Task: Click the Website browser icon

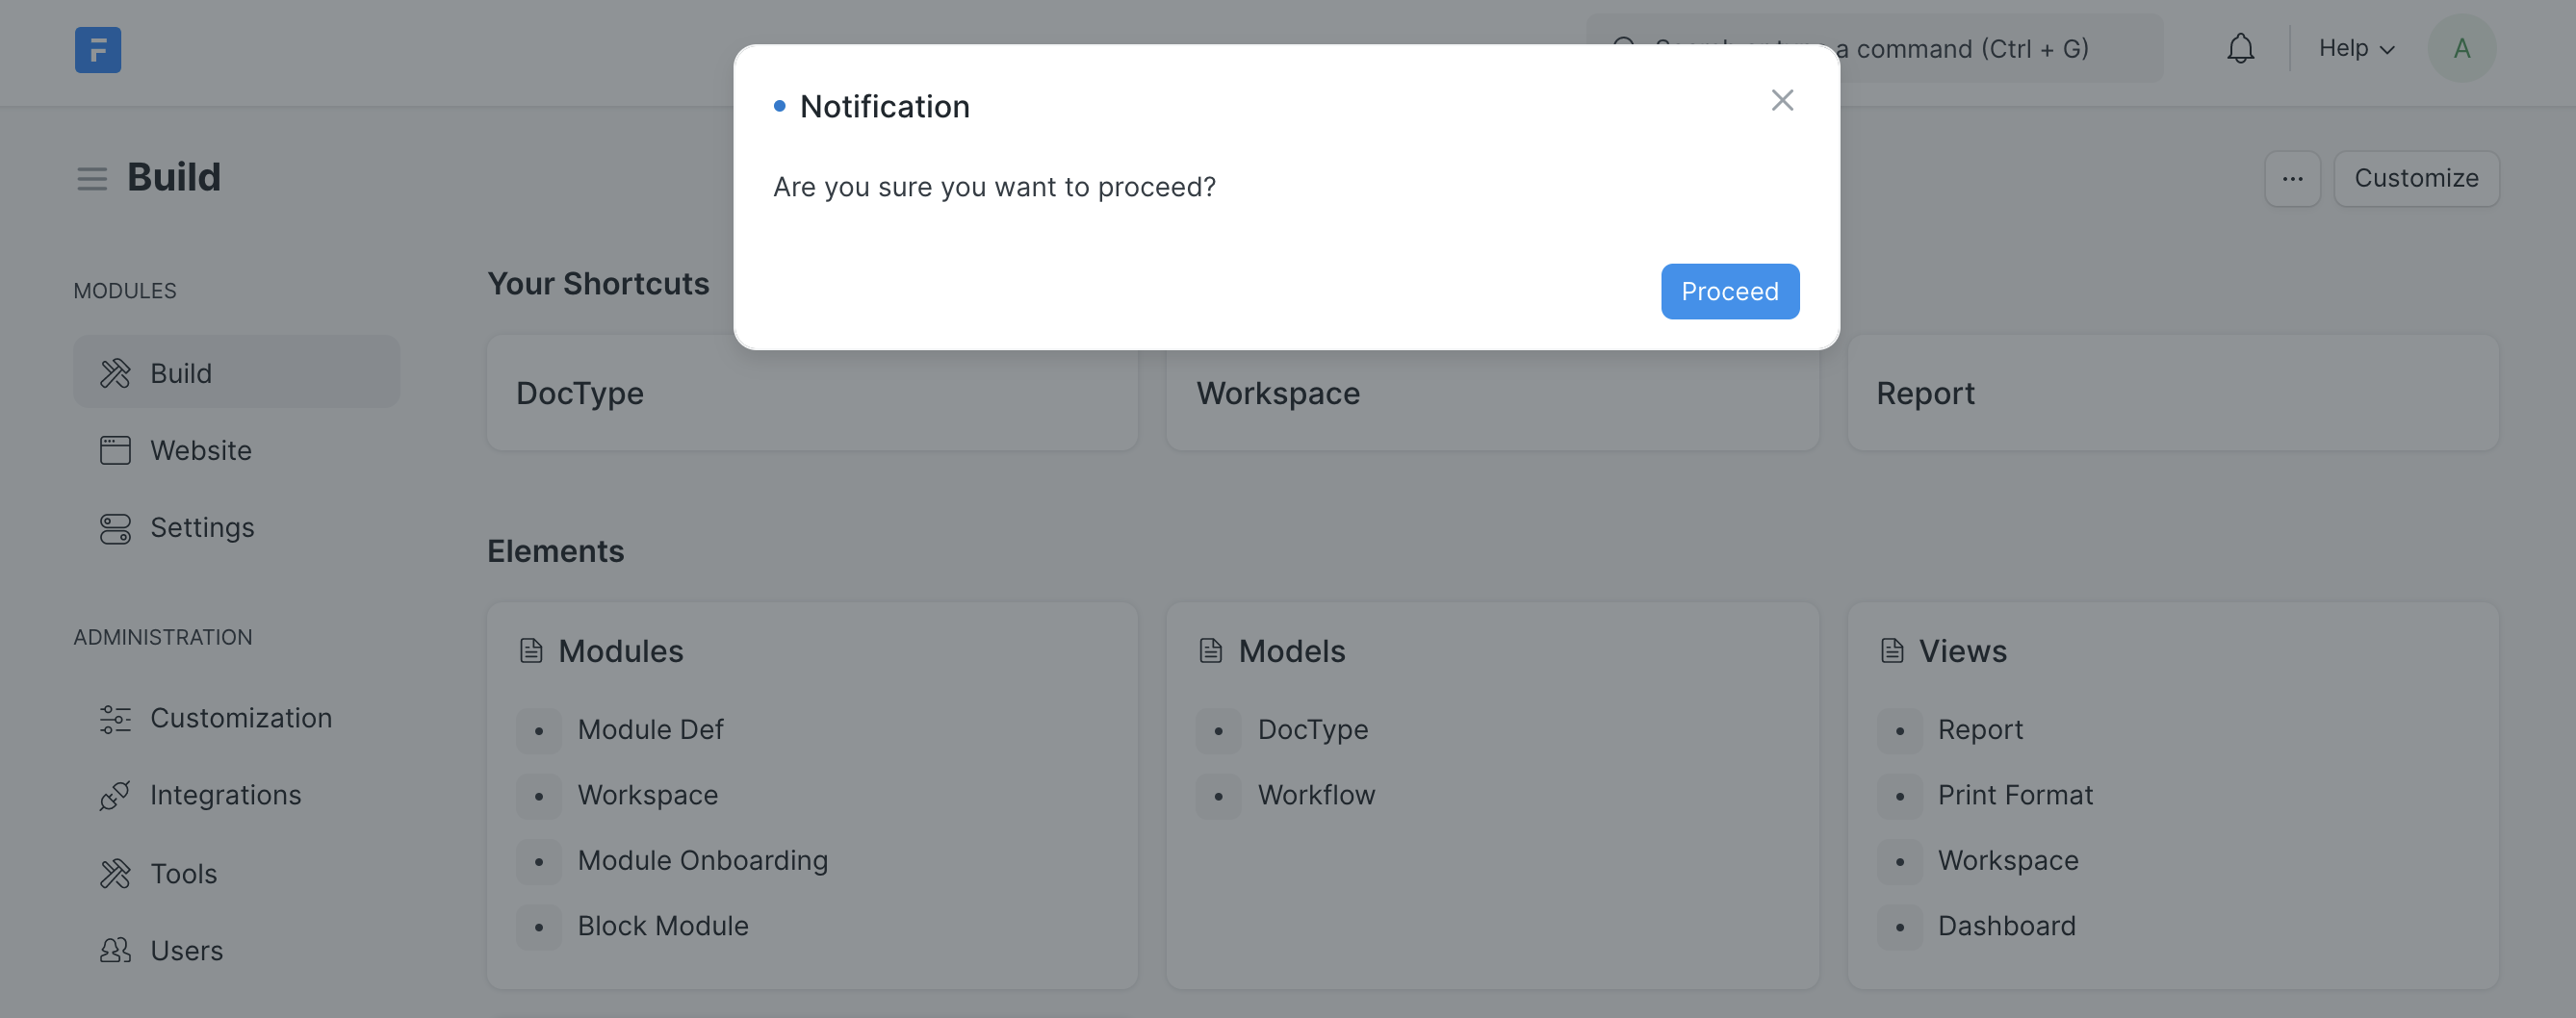Action: [x=115, y=449]
